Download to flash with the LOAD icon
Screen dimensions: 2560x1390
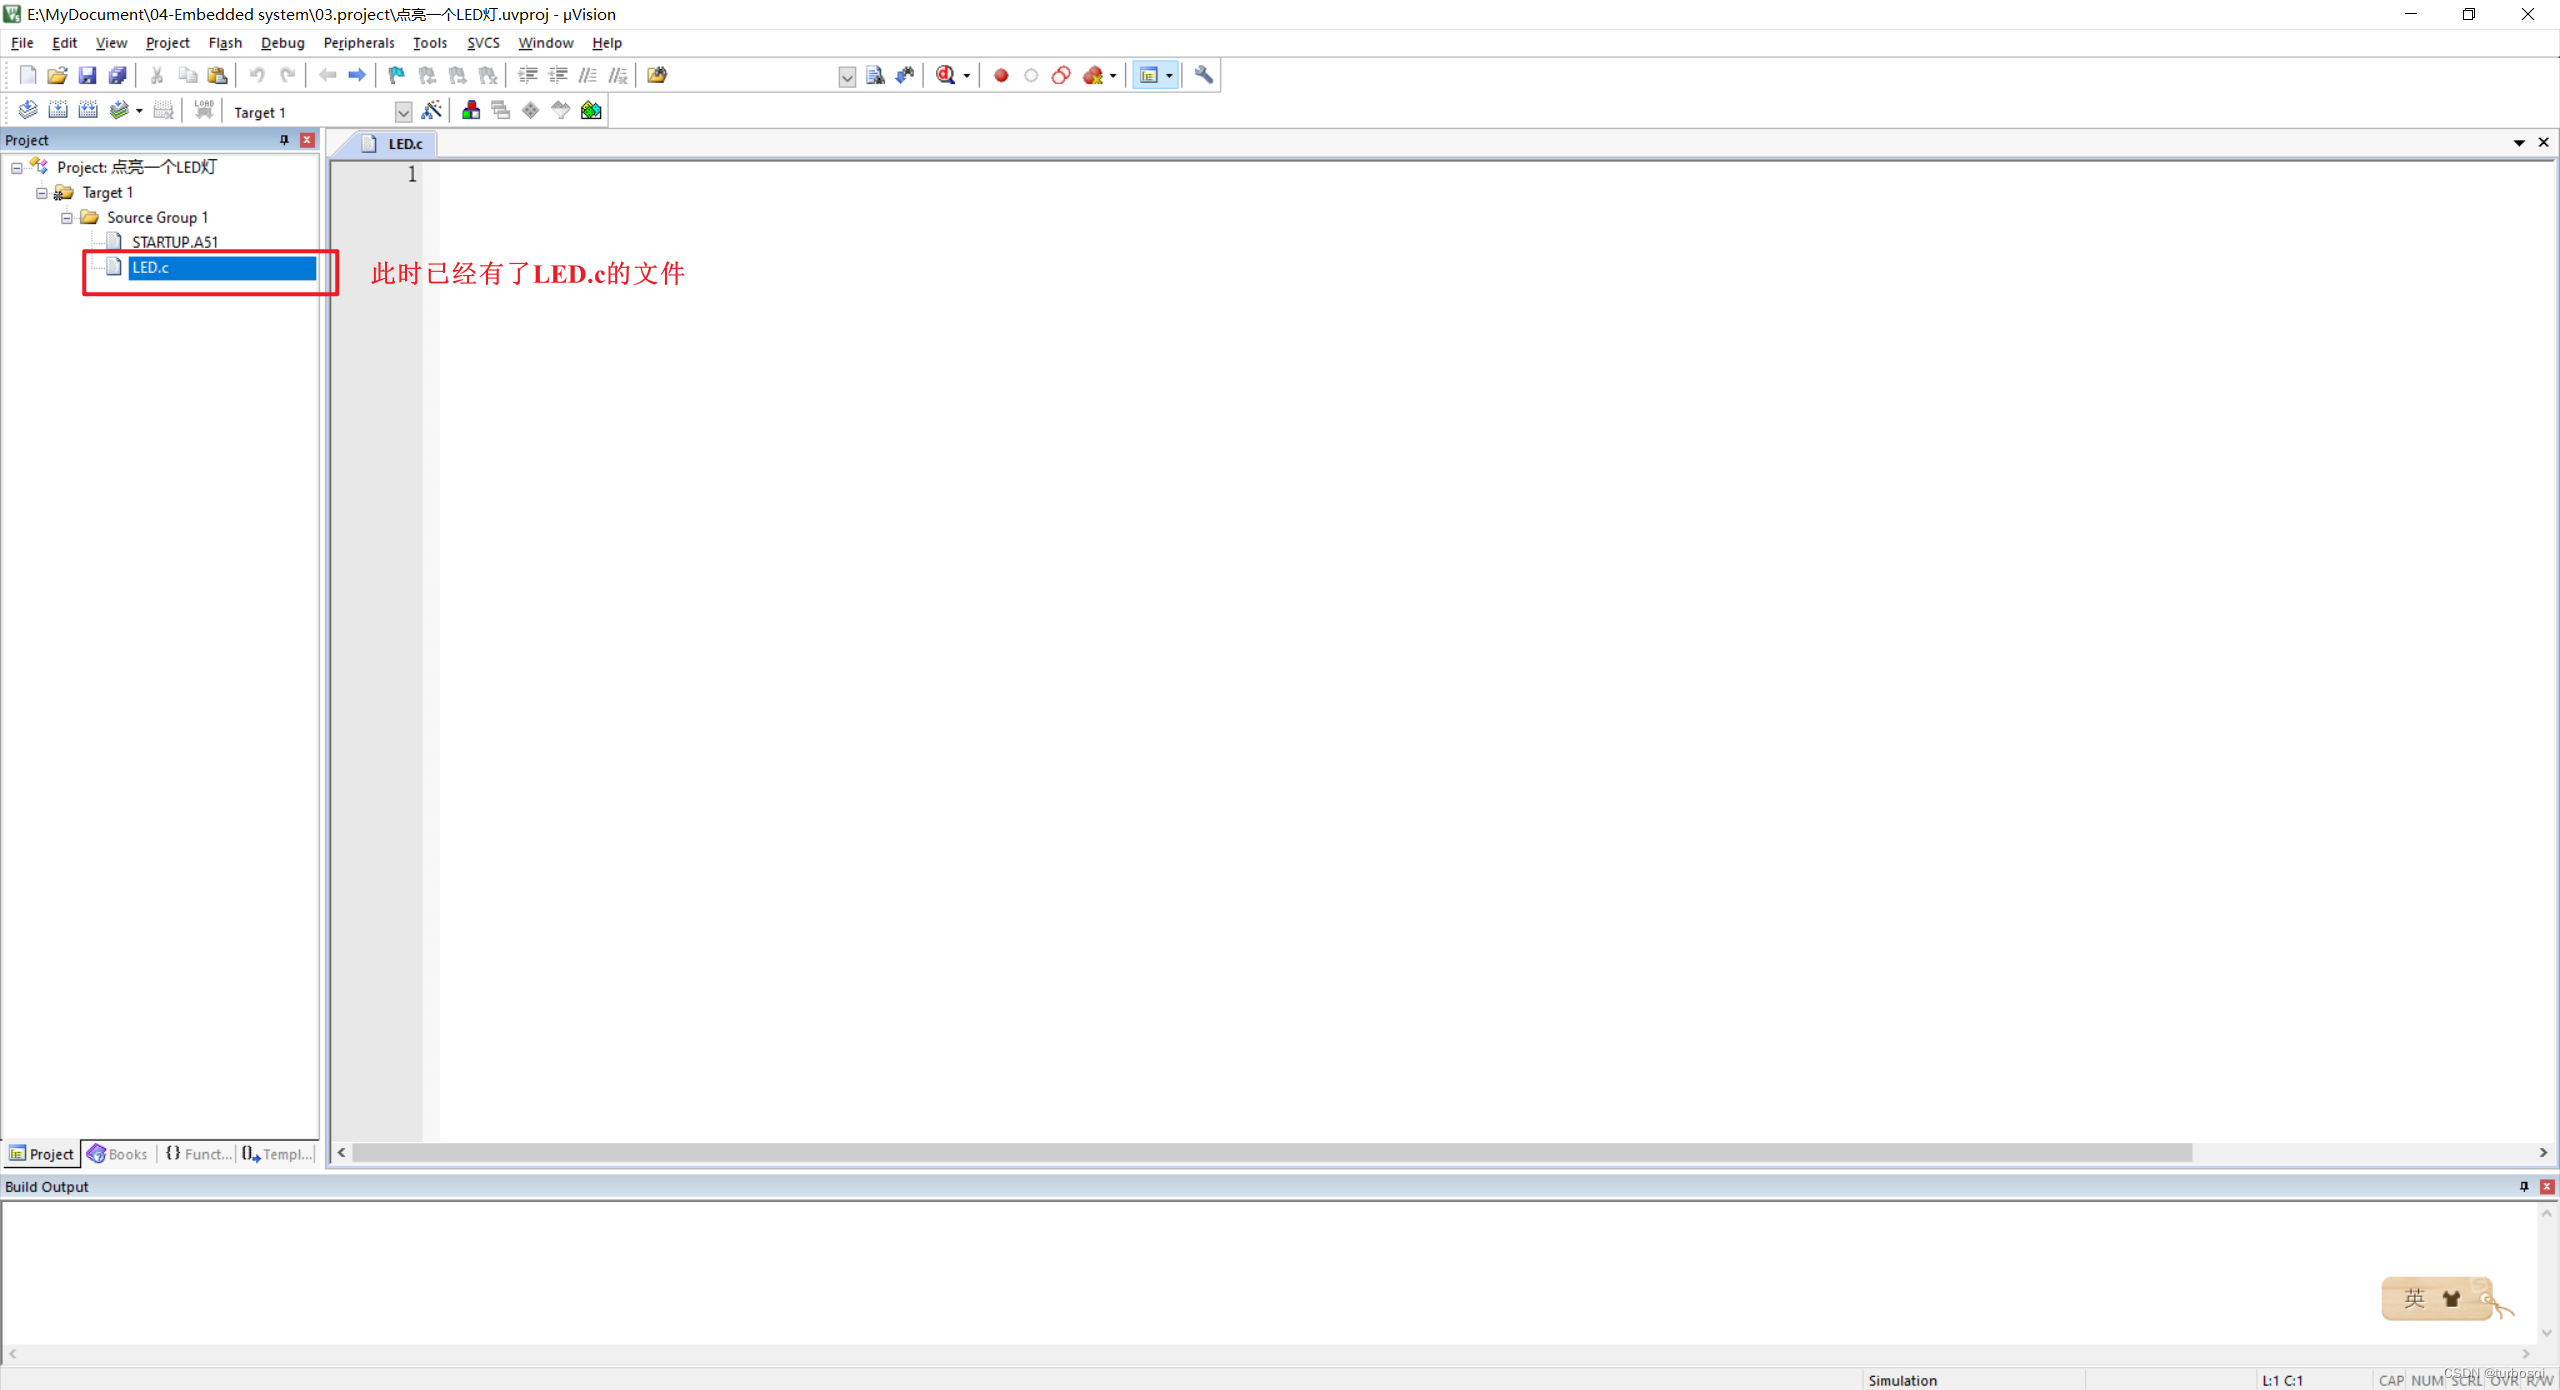(204, 110)
